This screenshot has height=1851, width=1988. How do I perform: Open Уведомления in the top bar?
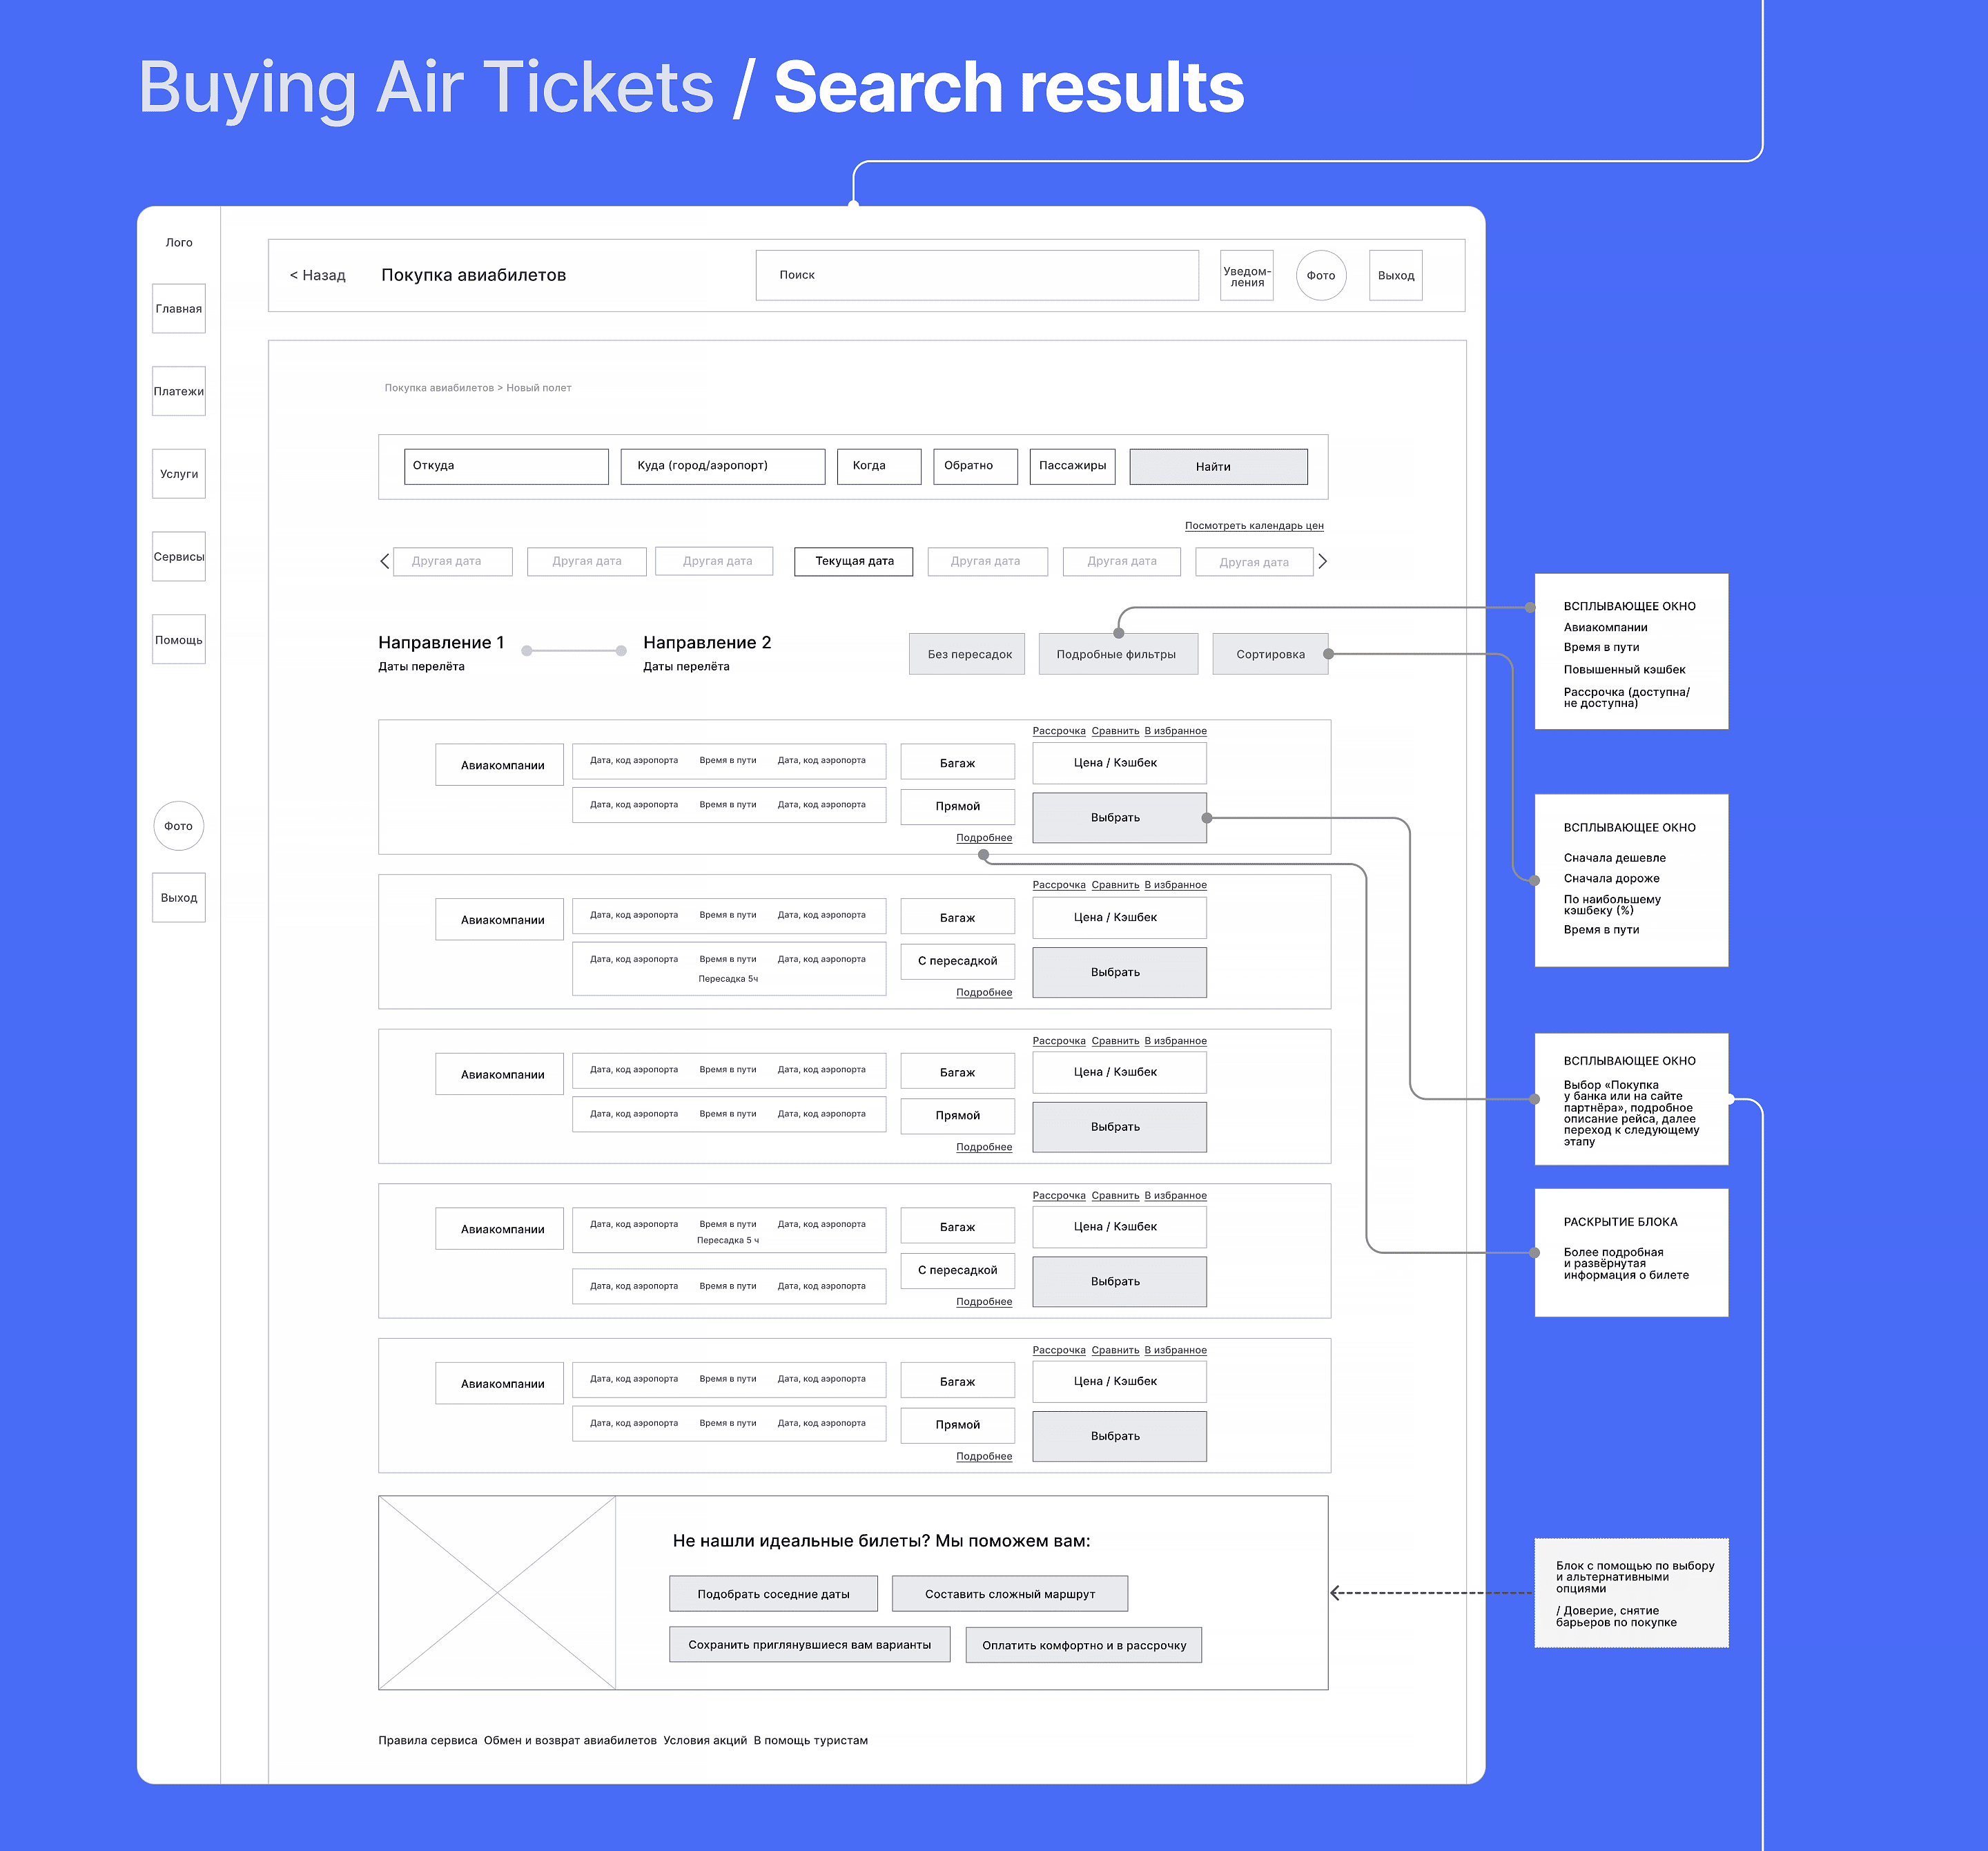click(x=1247, y=276)
